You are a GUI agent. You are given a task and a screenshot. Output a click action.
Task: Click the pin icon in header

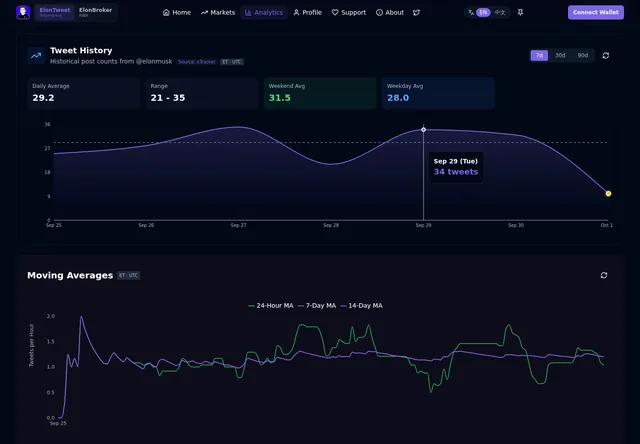click(x=520, y=13)
